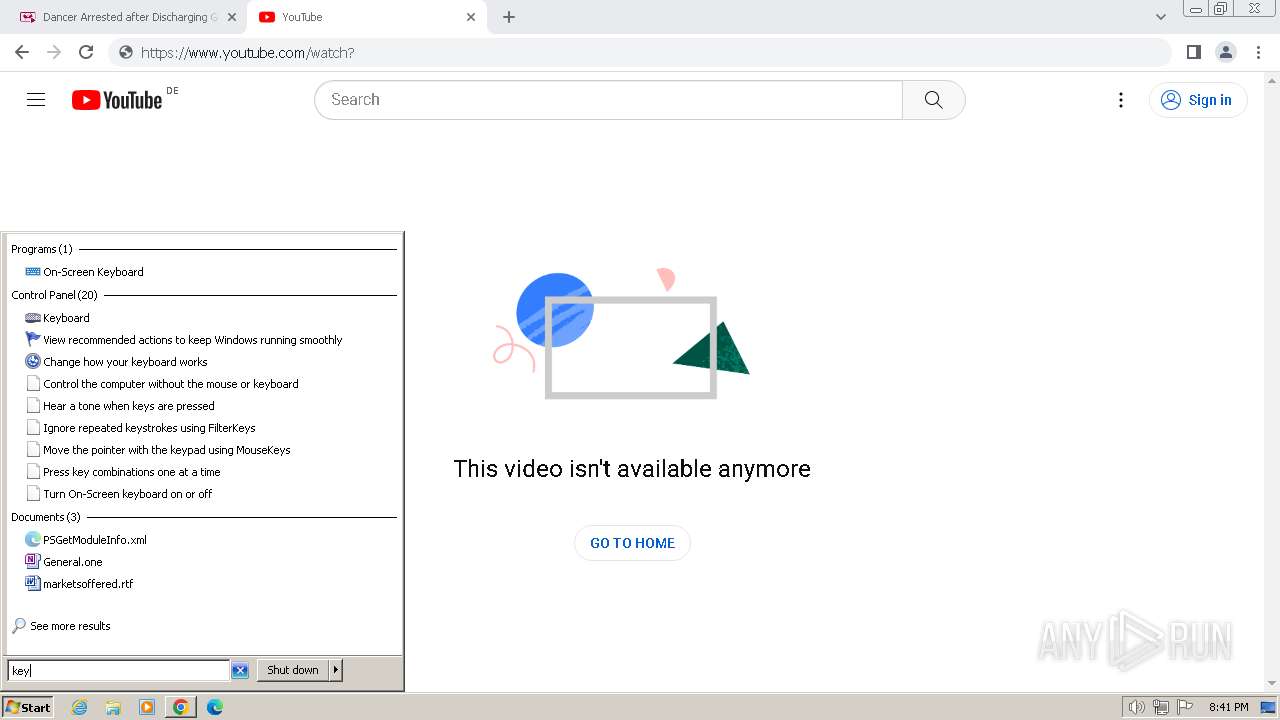Click the YouTube logo

(117, 100)
